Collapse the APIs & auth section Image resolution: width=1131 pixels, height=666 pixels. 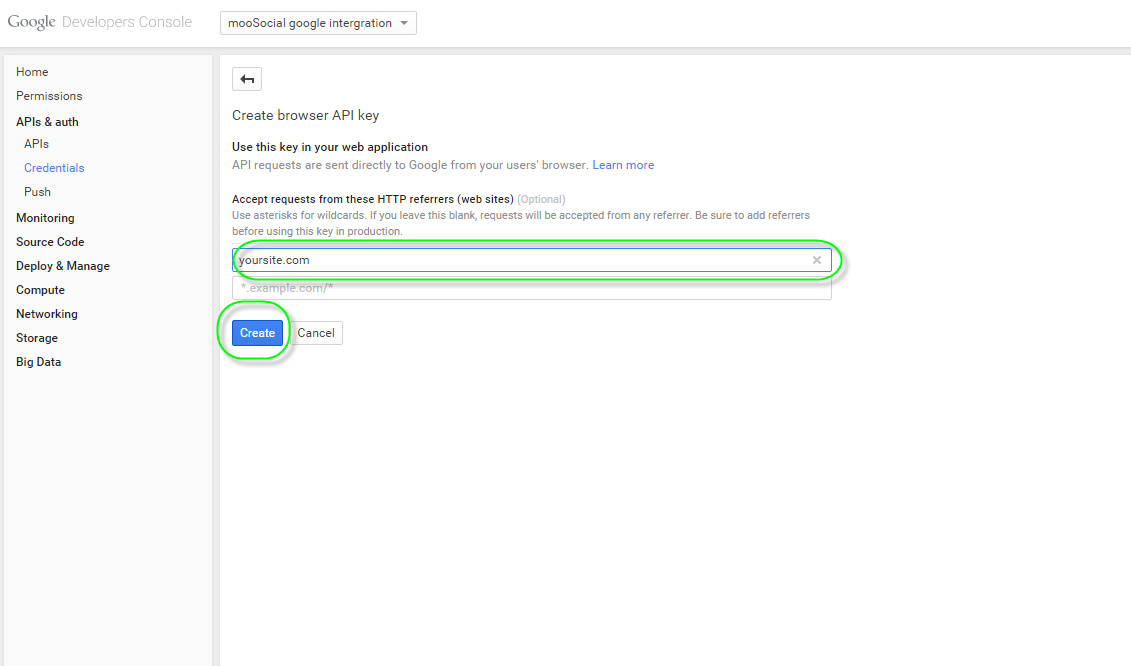pyautogui.click(x=47, y=122)
